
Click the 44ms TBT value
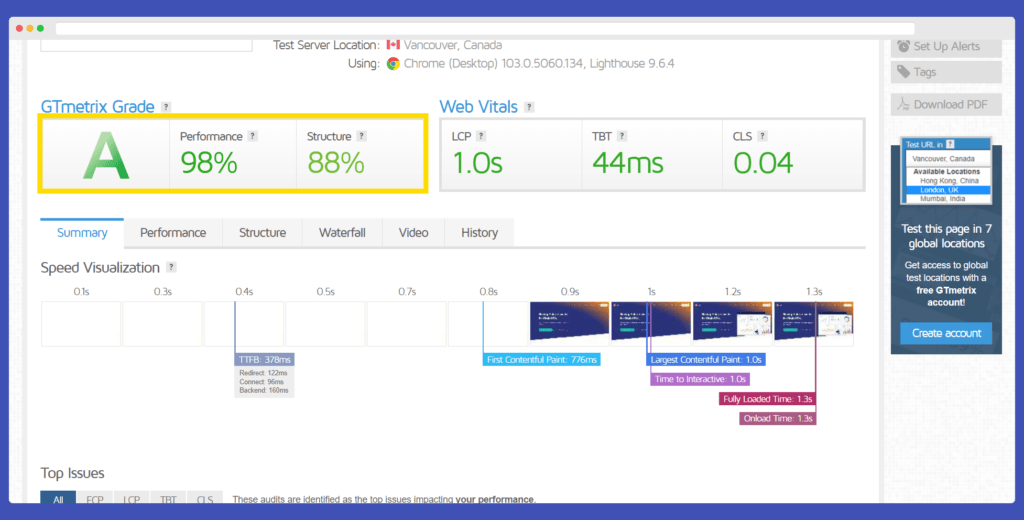pyautogui.click(x=628, y=162)
